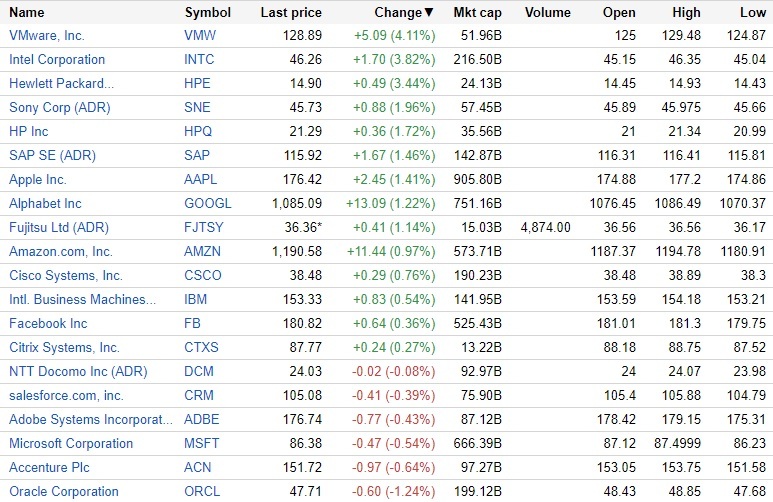The height and width of the screenshot is (502, 773).
Task: Click the Volume column header
Action: pos(547,13)
